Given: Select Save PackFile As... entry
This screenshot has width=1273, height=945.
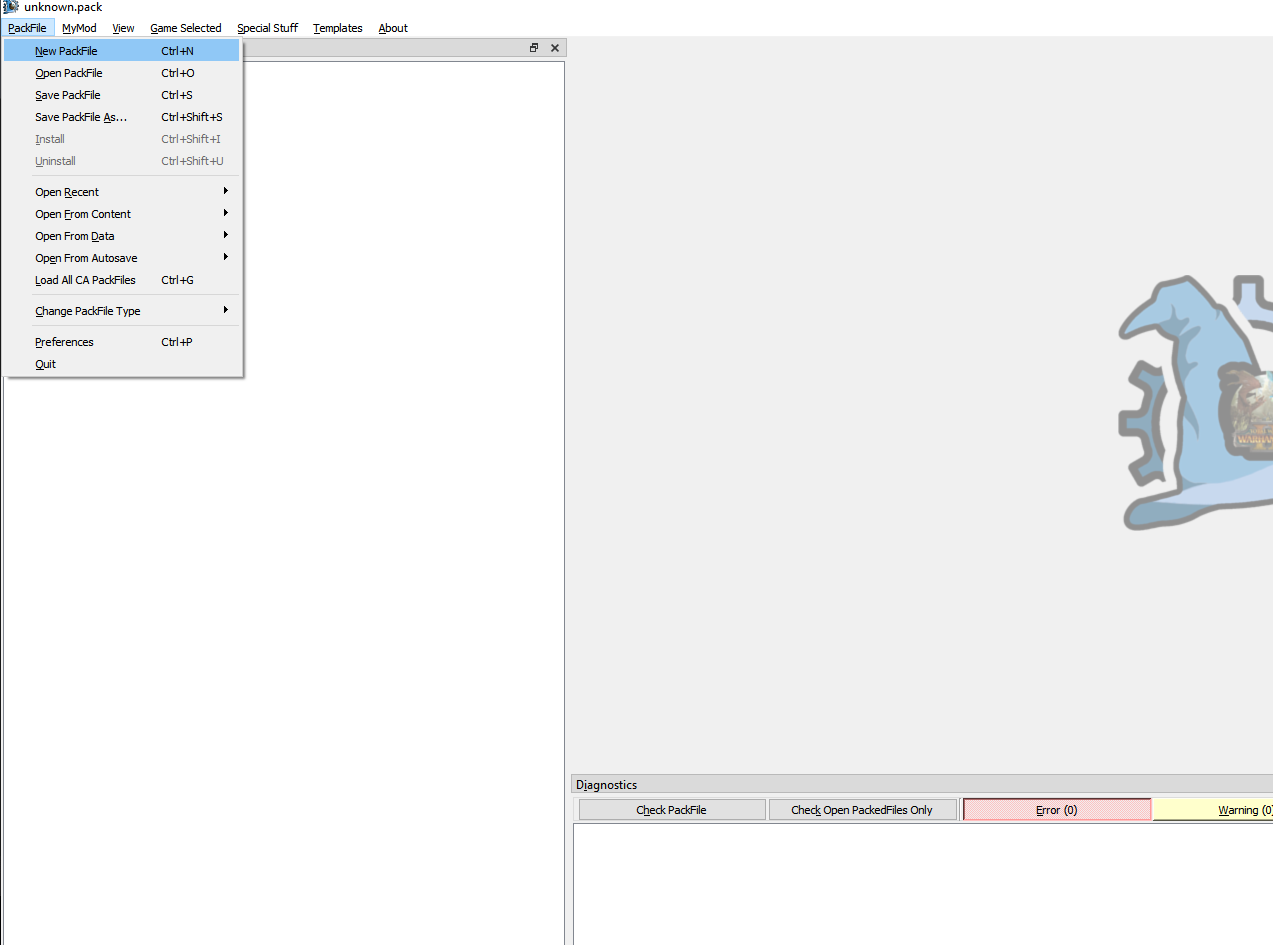Looking at the screenshot, I should click(x=122, y=117).
